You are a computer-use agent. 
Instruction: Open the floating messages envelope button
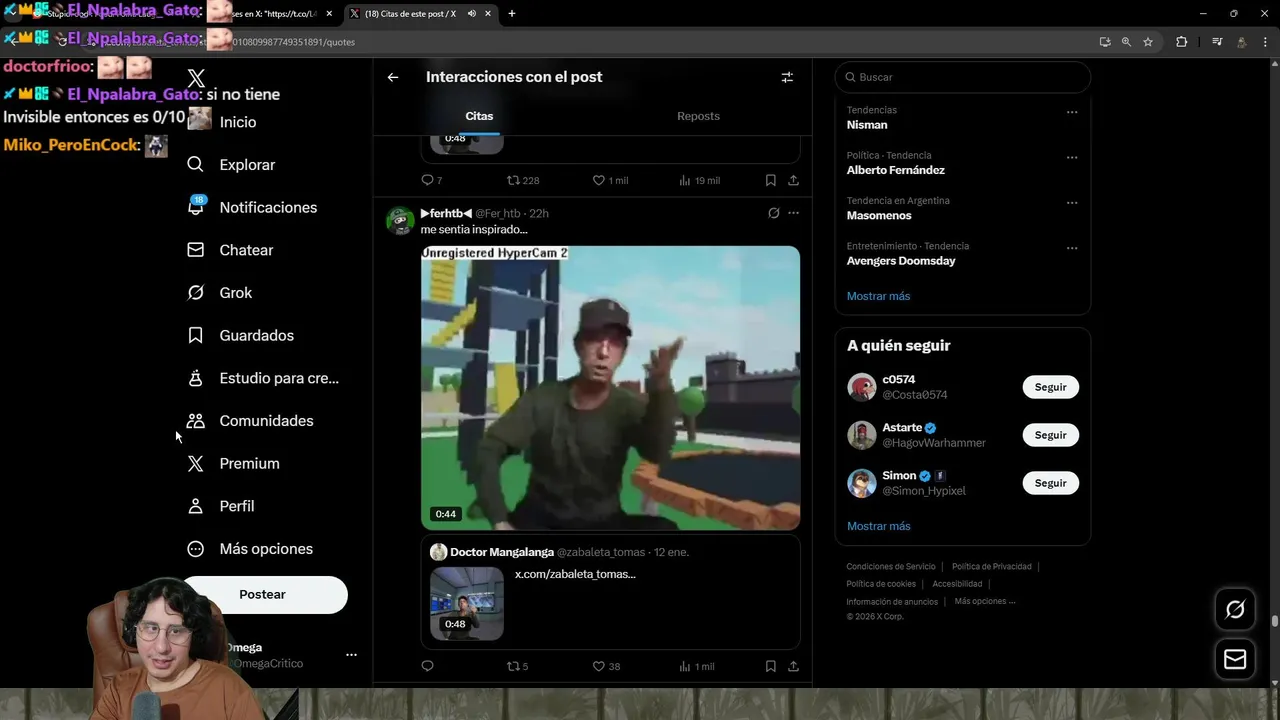[1235, 659]
